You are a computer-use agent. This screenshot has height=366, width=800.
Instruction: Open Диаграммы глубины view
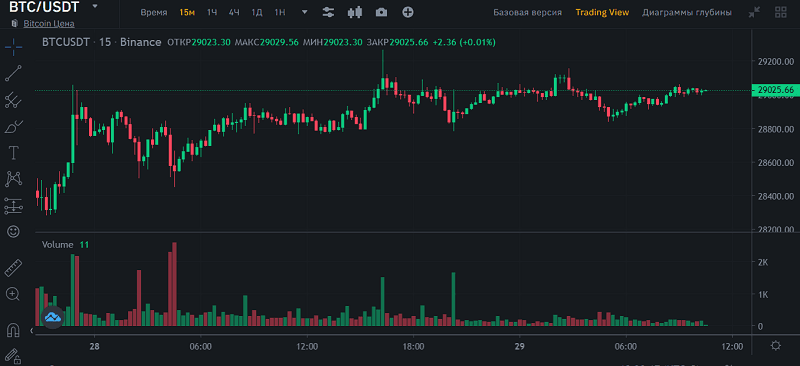[687, 12]
